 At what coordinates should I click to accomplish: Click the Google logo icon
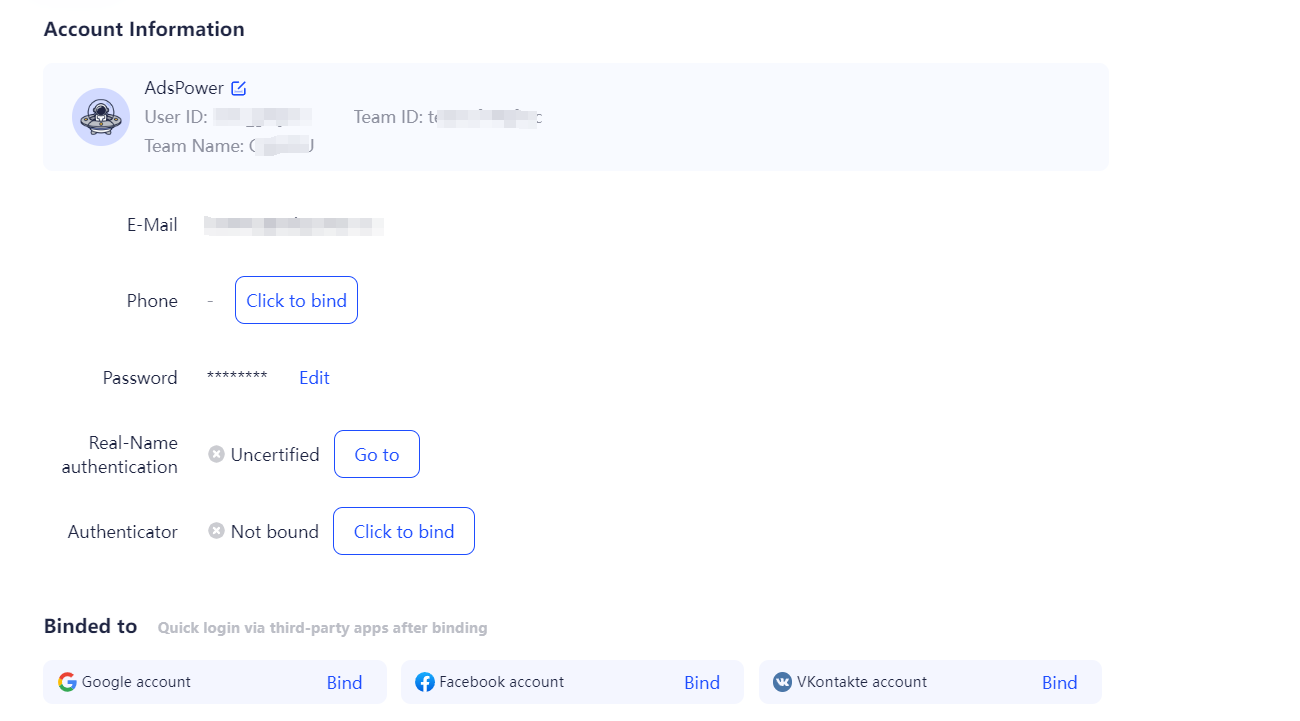[67, 681]
